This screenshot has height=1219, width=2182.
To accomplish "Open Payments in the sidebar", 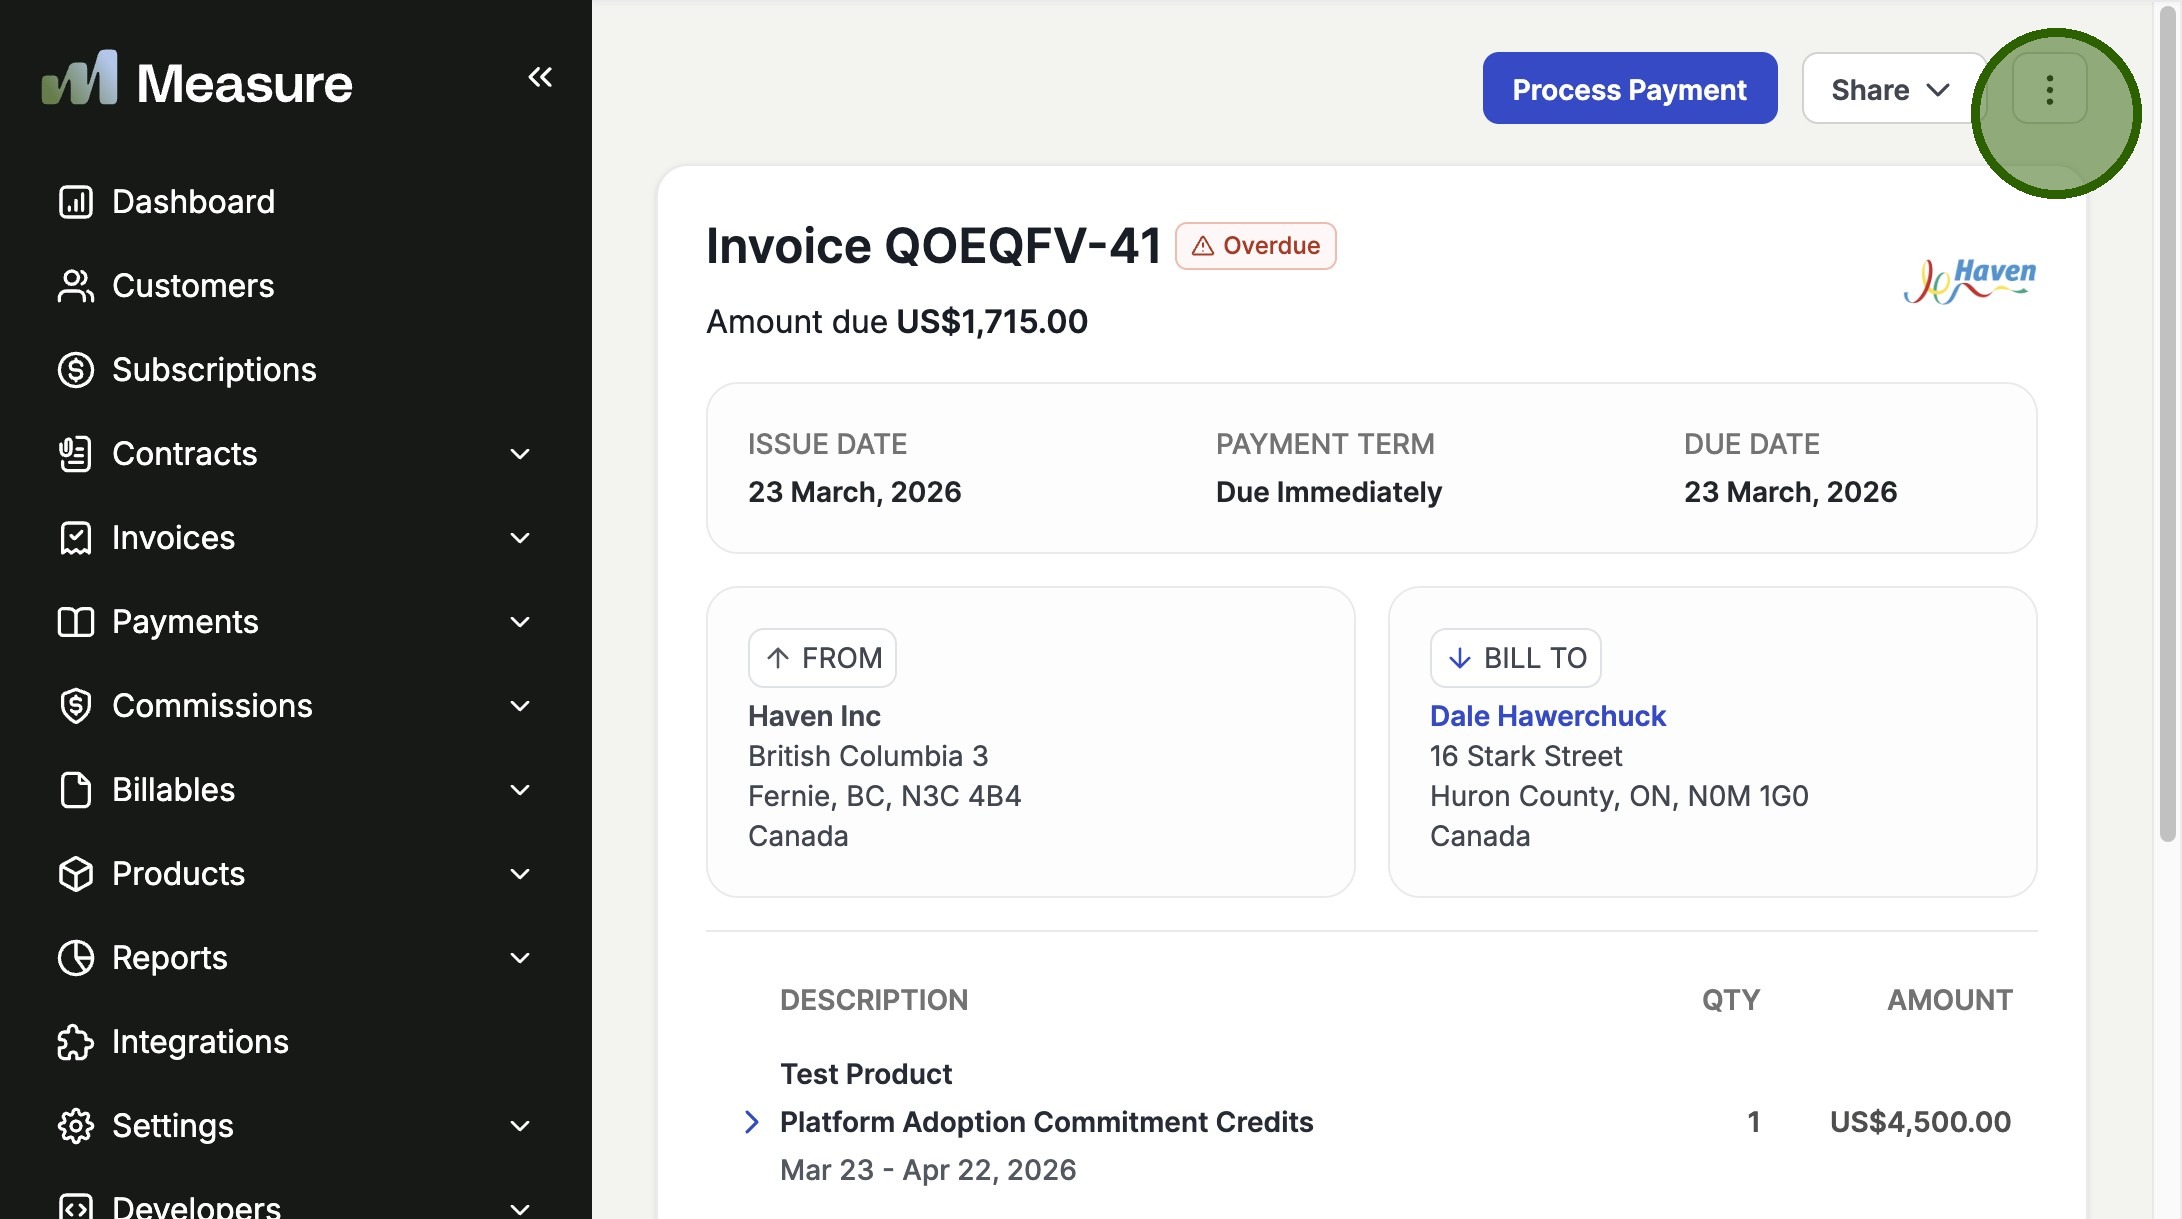I will coord(185,622).
